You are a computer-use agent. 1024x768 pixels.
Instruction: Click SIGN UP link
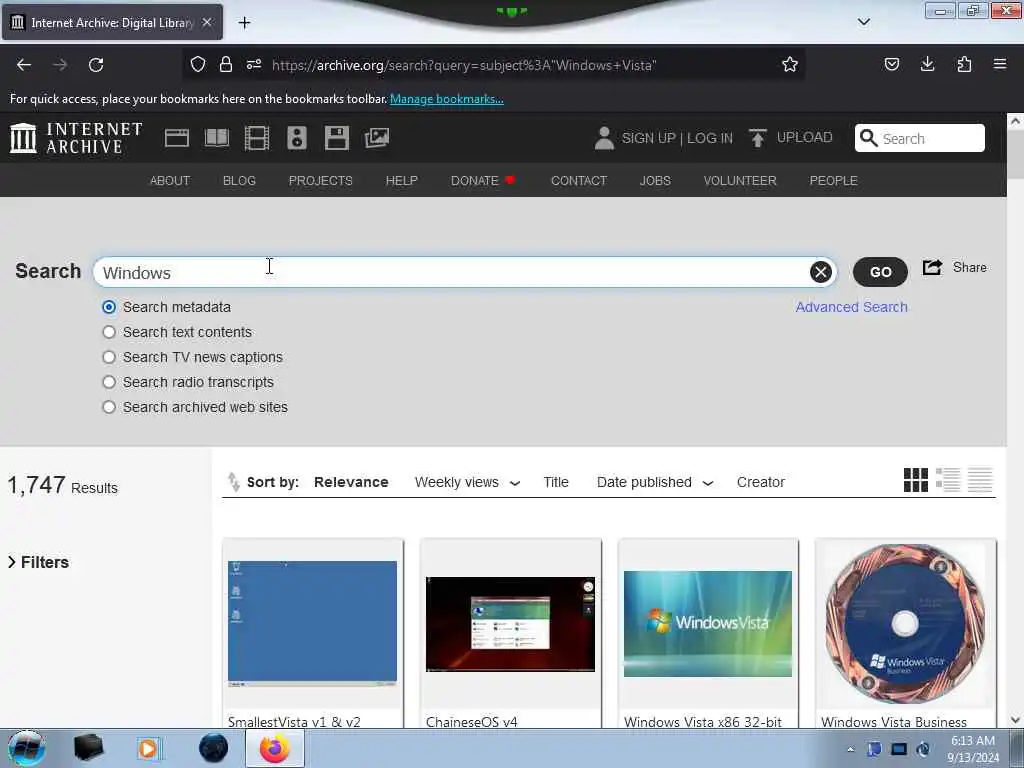coord(648,138)
